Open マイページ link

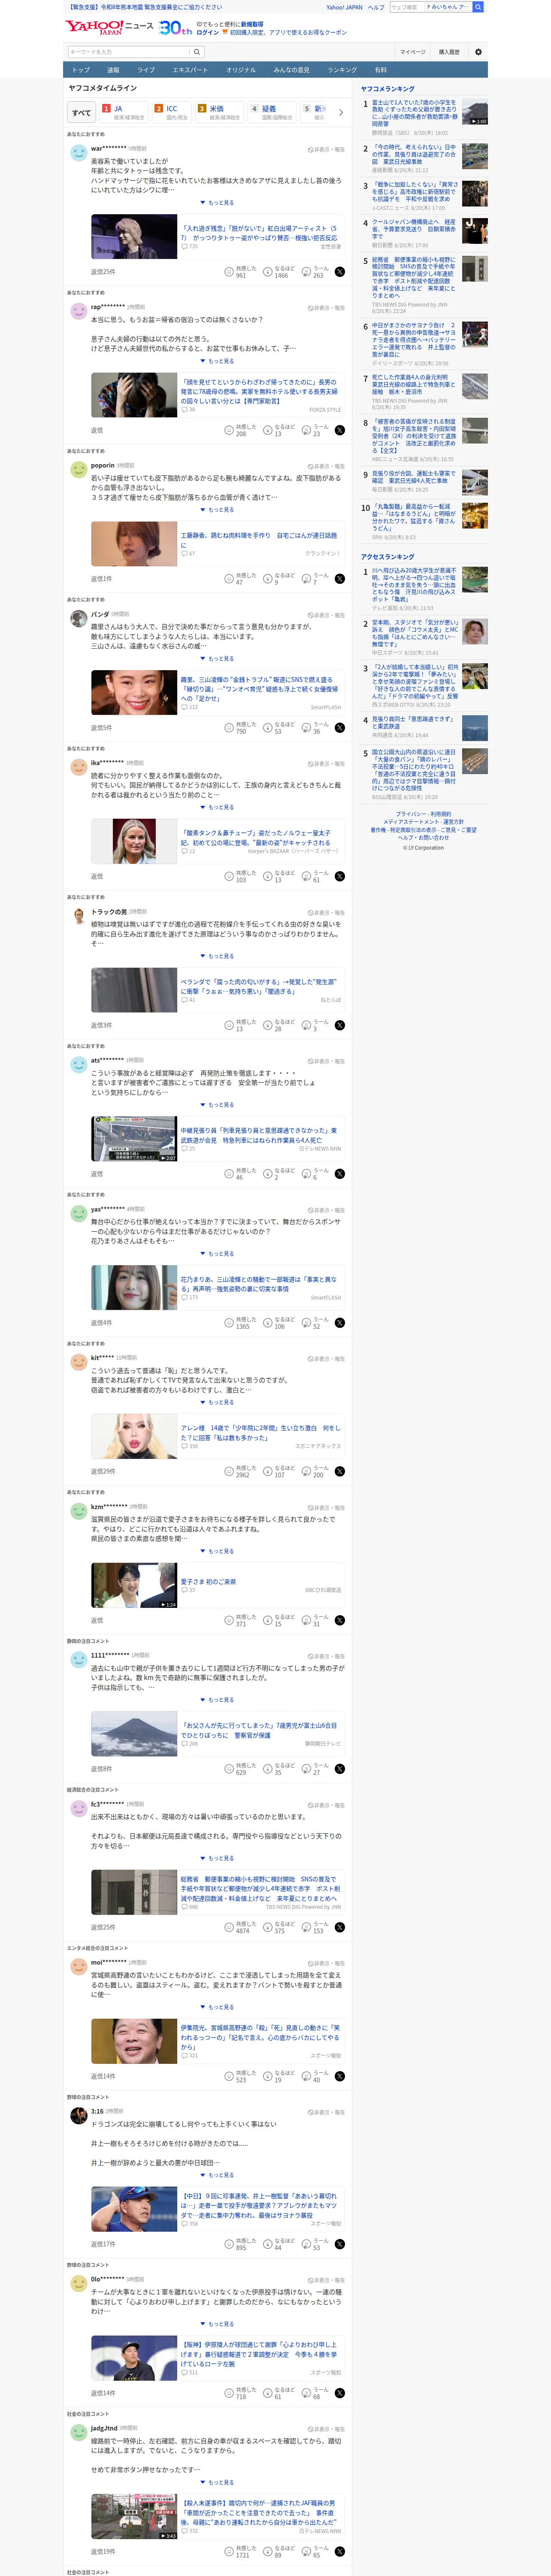pos(413,52)
